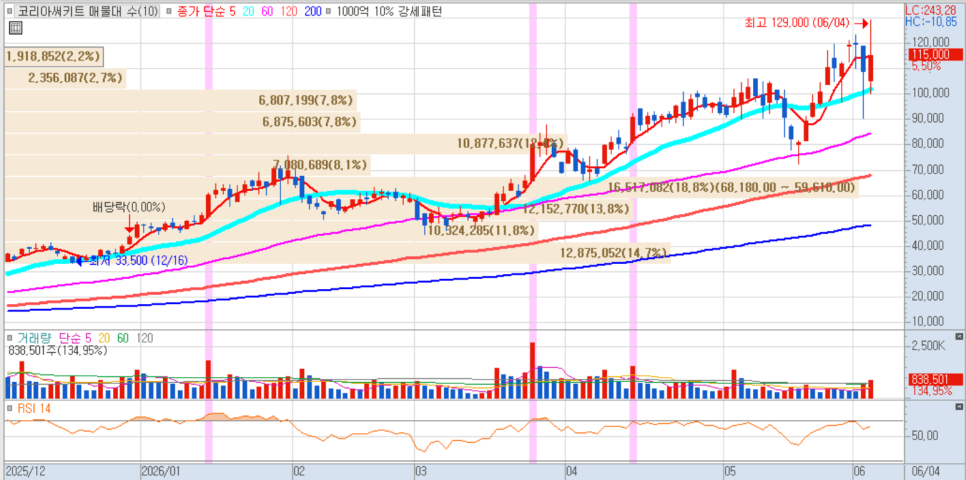966x480 pixels.
Task: Select the 거래량 indicator label
Action: coord(36,338)
